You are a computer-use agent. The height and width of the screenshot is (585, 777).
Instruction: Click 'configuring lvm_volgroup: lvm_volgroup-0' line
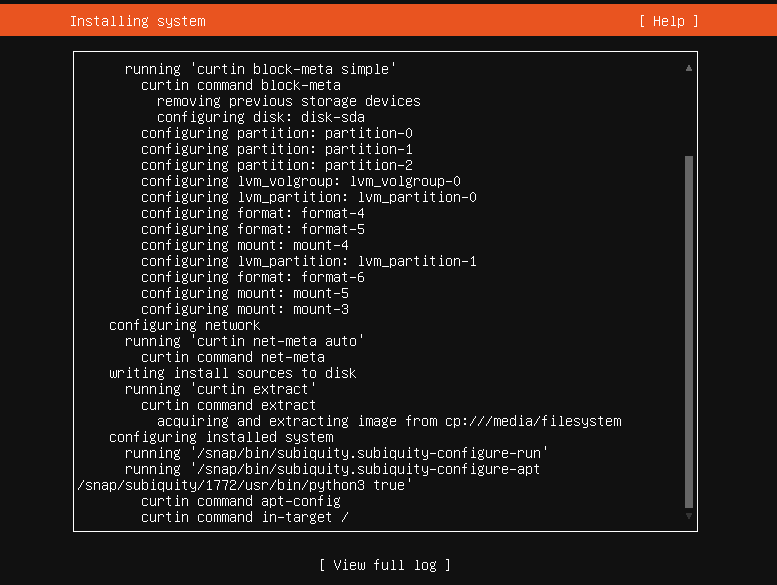pyautogui.click(x=301, y=181)
